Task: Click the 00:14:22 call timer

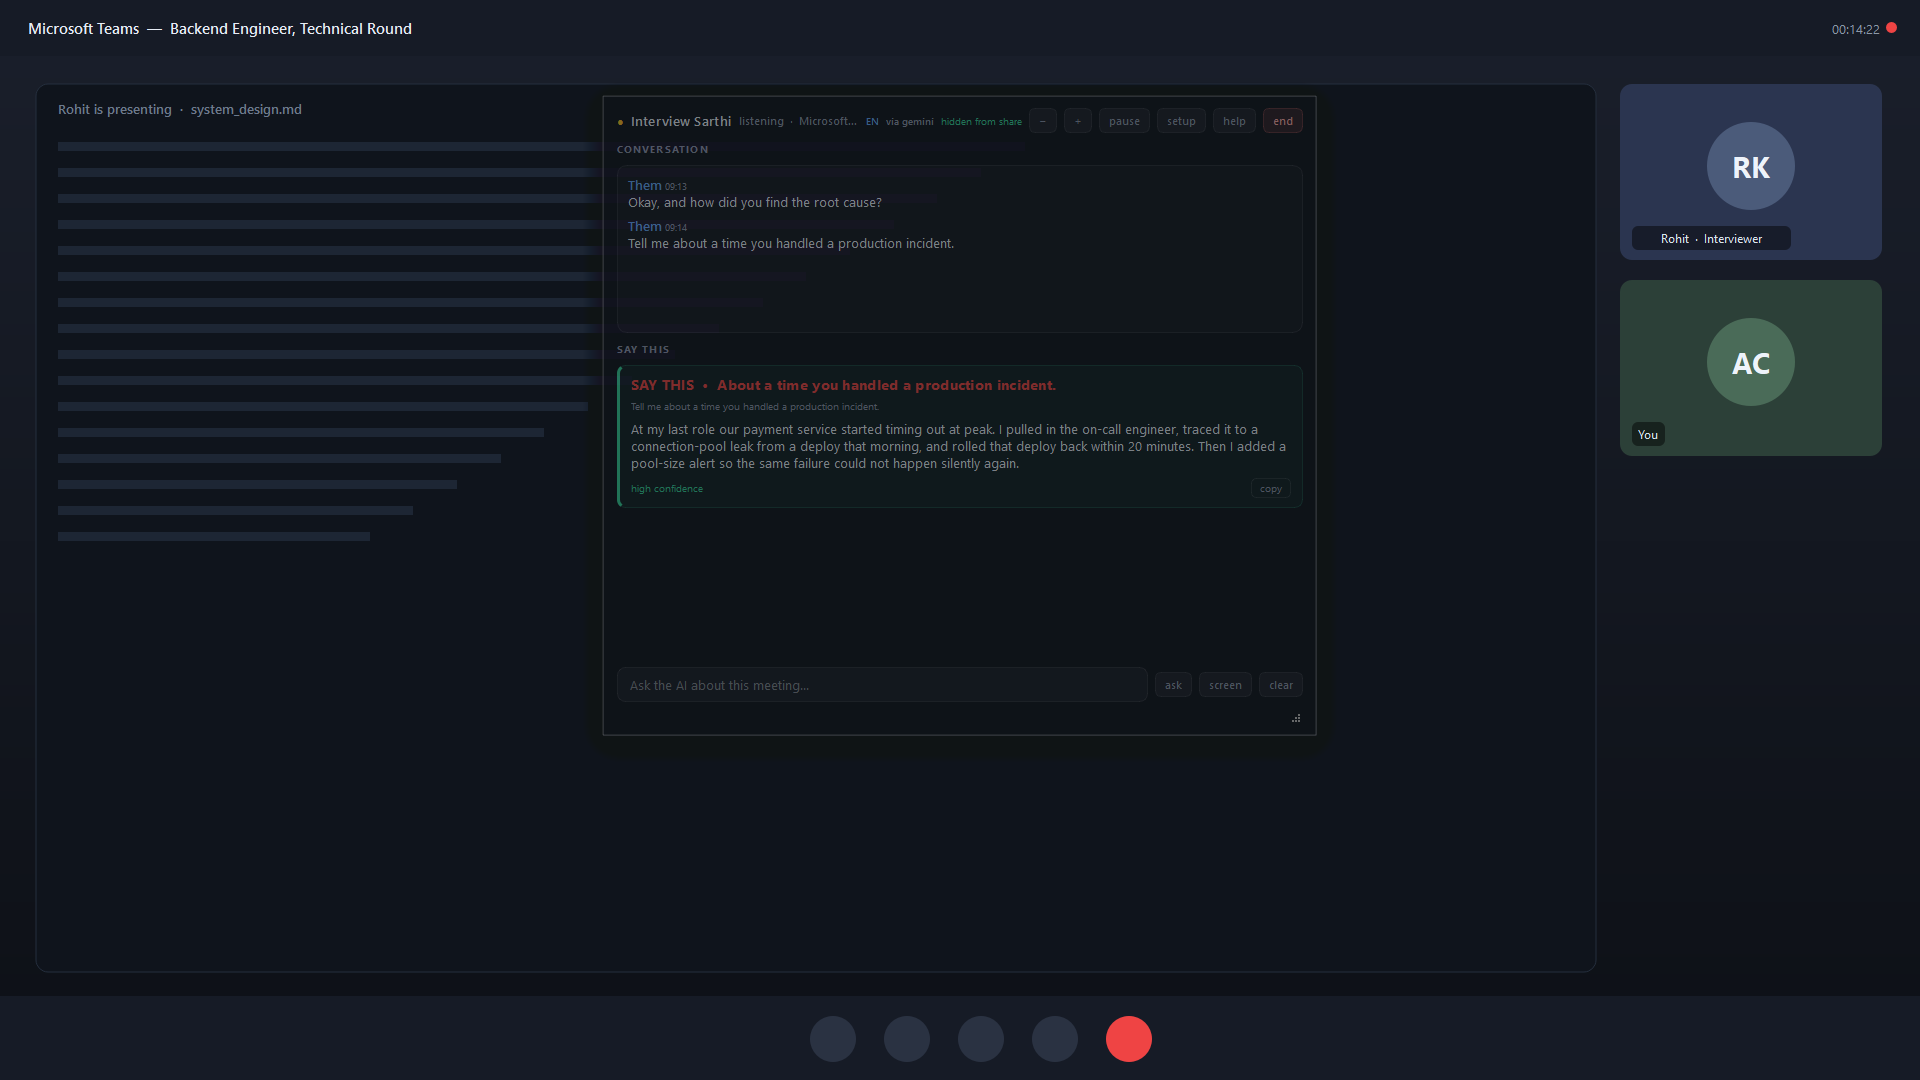Action: pyautogui.click(x=1855, y=29)
